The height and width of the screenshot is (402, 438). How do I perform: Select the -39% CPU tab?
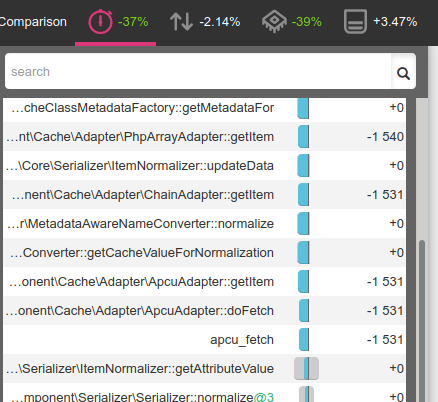(x=292, y=22)
